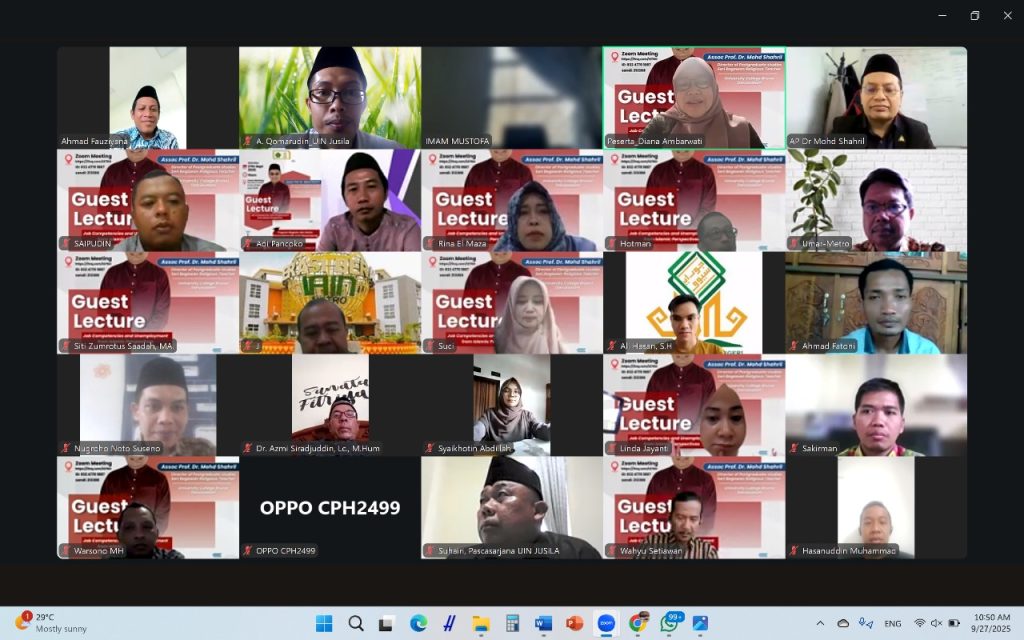This screenshot has height=640, width=1024.
Task: Restore down the Zoom meeting window
Action: point(974,15)
